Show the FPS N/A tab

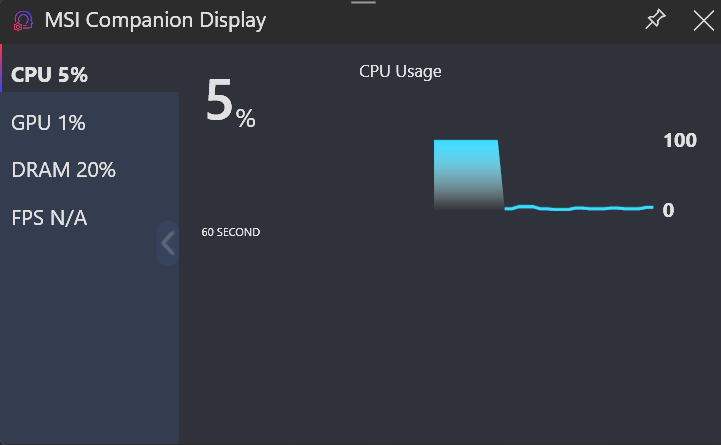point(49,217)
